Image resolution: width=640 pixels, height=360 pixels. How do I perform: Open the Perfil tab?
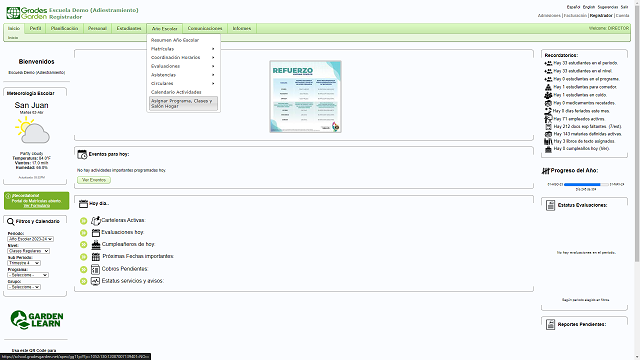point(36,29)
